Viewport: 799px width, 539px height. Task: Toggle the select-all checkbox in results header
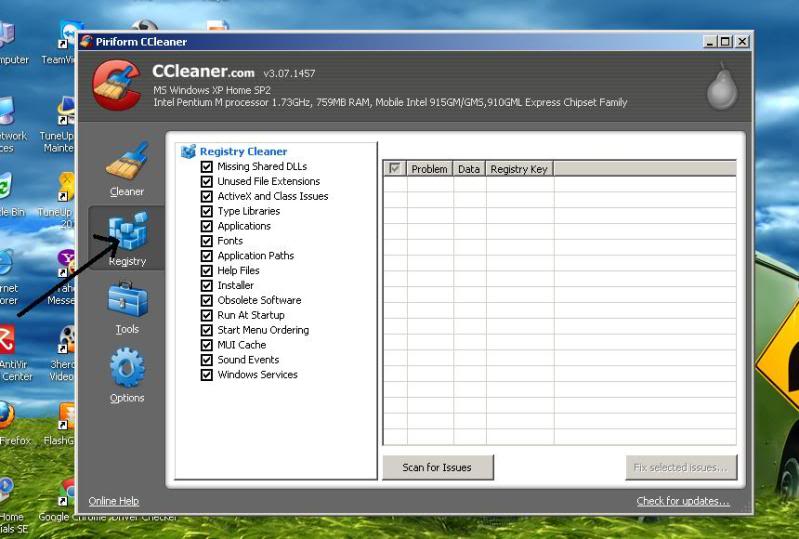click(x=394, y=169)
